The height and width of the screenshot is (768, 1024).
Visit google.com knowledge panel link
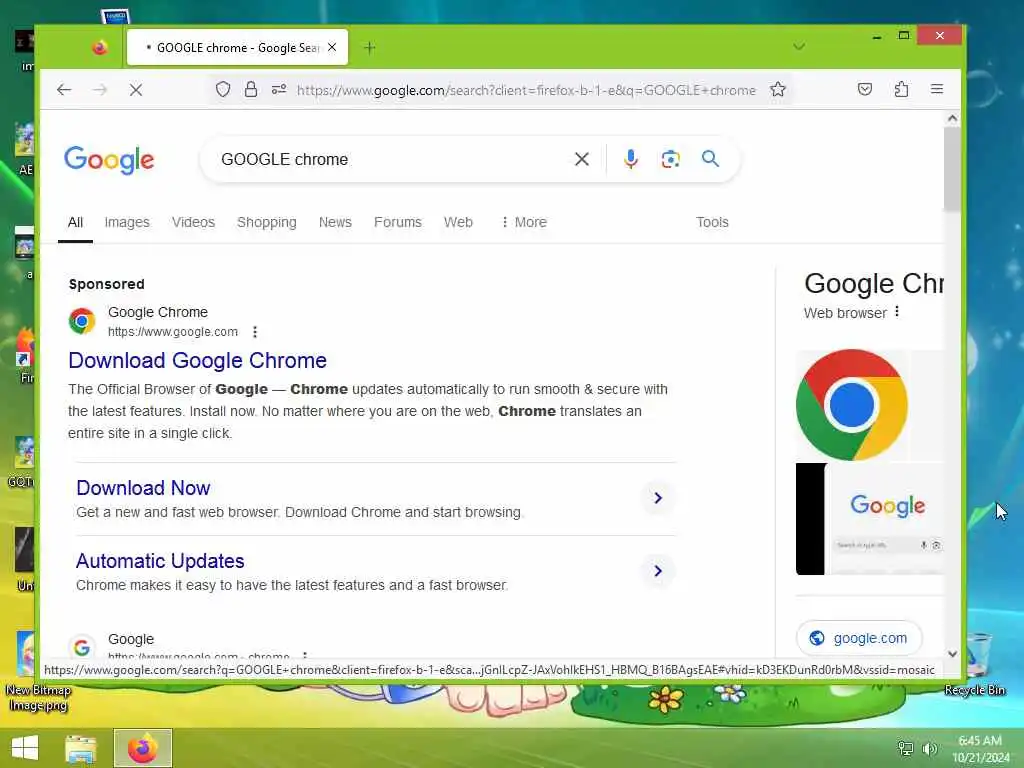(x=859, y=638)
